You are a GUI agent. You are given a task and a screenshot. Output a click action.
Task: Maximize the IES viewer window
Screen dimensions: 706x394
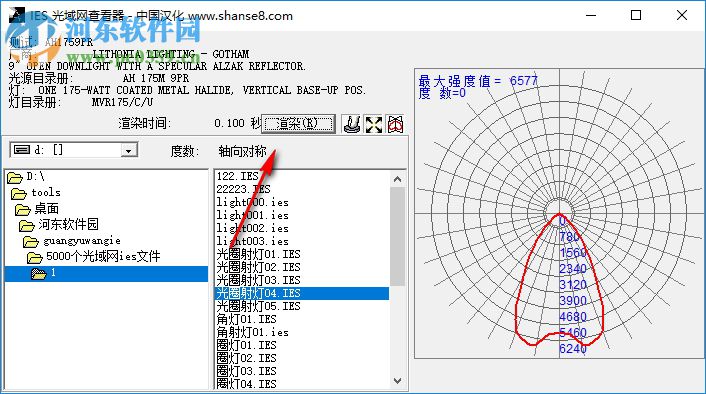click(636, 15)
